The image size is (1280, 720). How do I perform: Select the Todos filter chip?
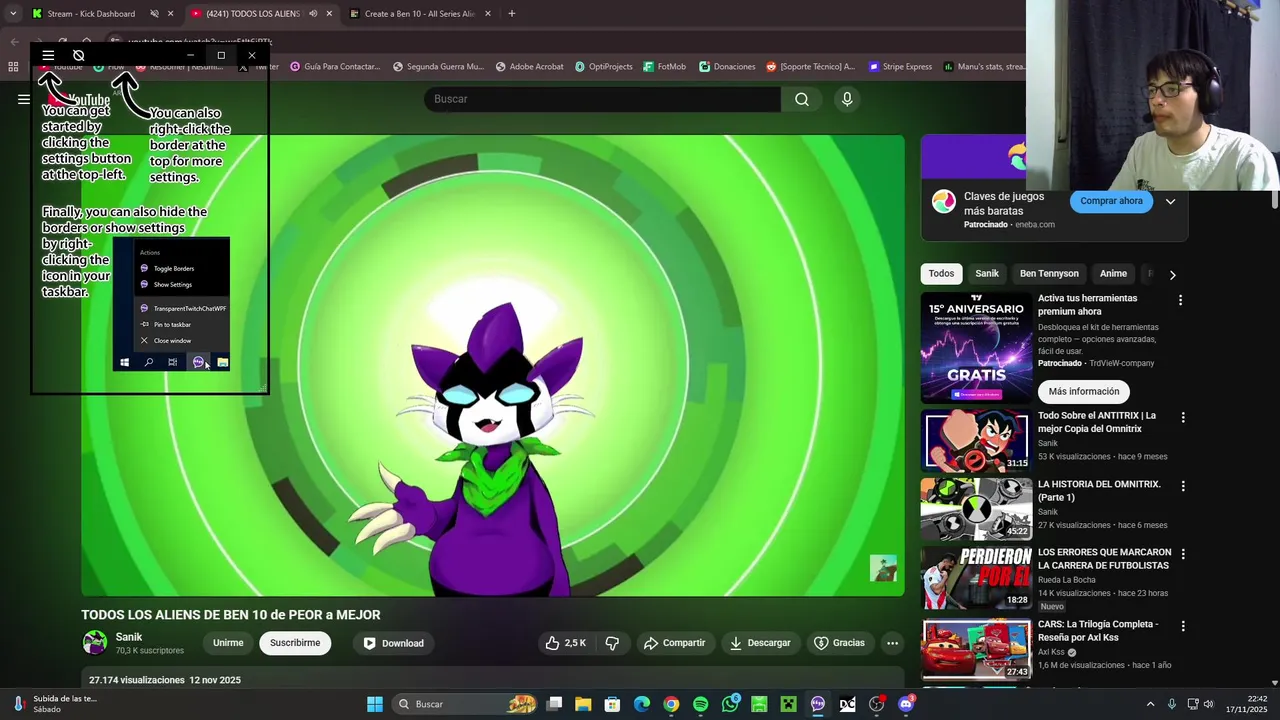941,274
